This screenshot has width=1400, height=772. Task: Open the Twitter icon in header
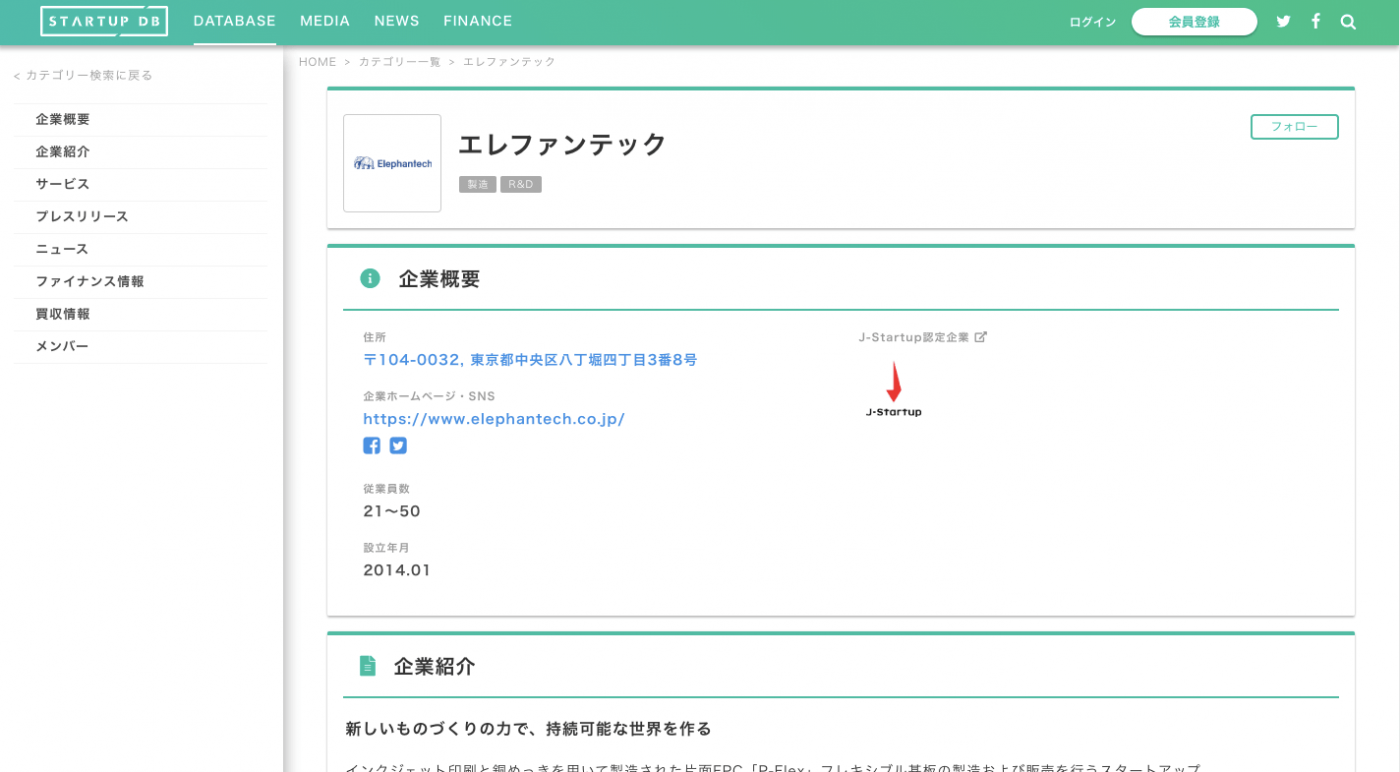(1283, 22)
